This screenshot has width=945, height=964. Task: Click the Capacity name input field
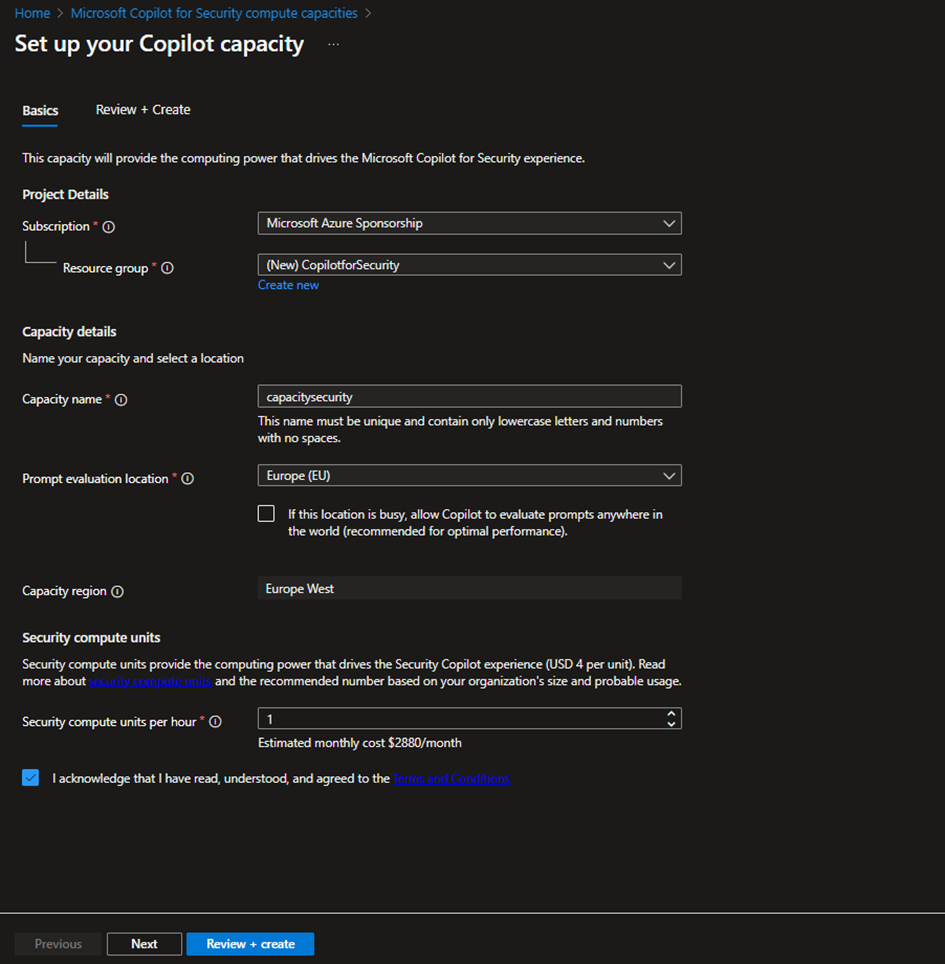tap(469, 397)
